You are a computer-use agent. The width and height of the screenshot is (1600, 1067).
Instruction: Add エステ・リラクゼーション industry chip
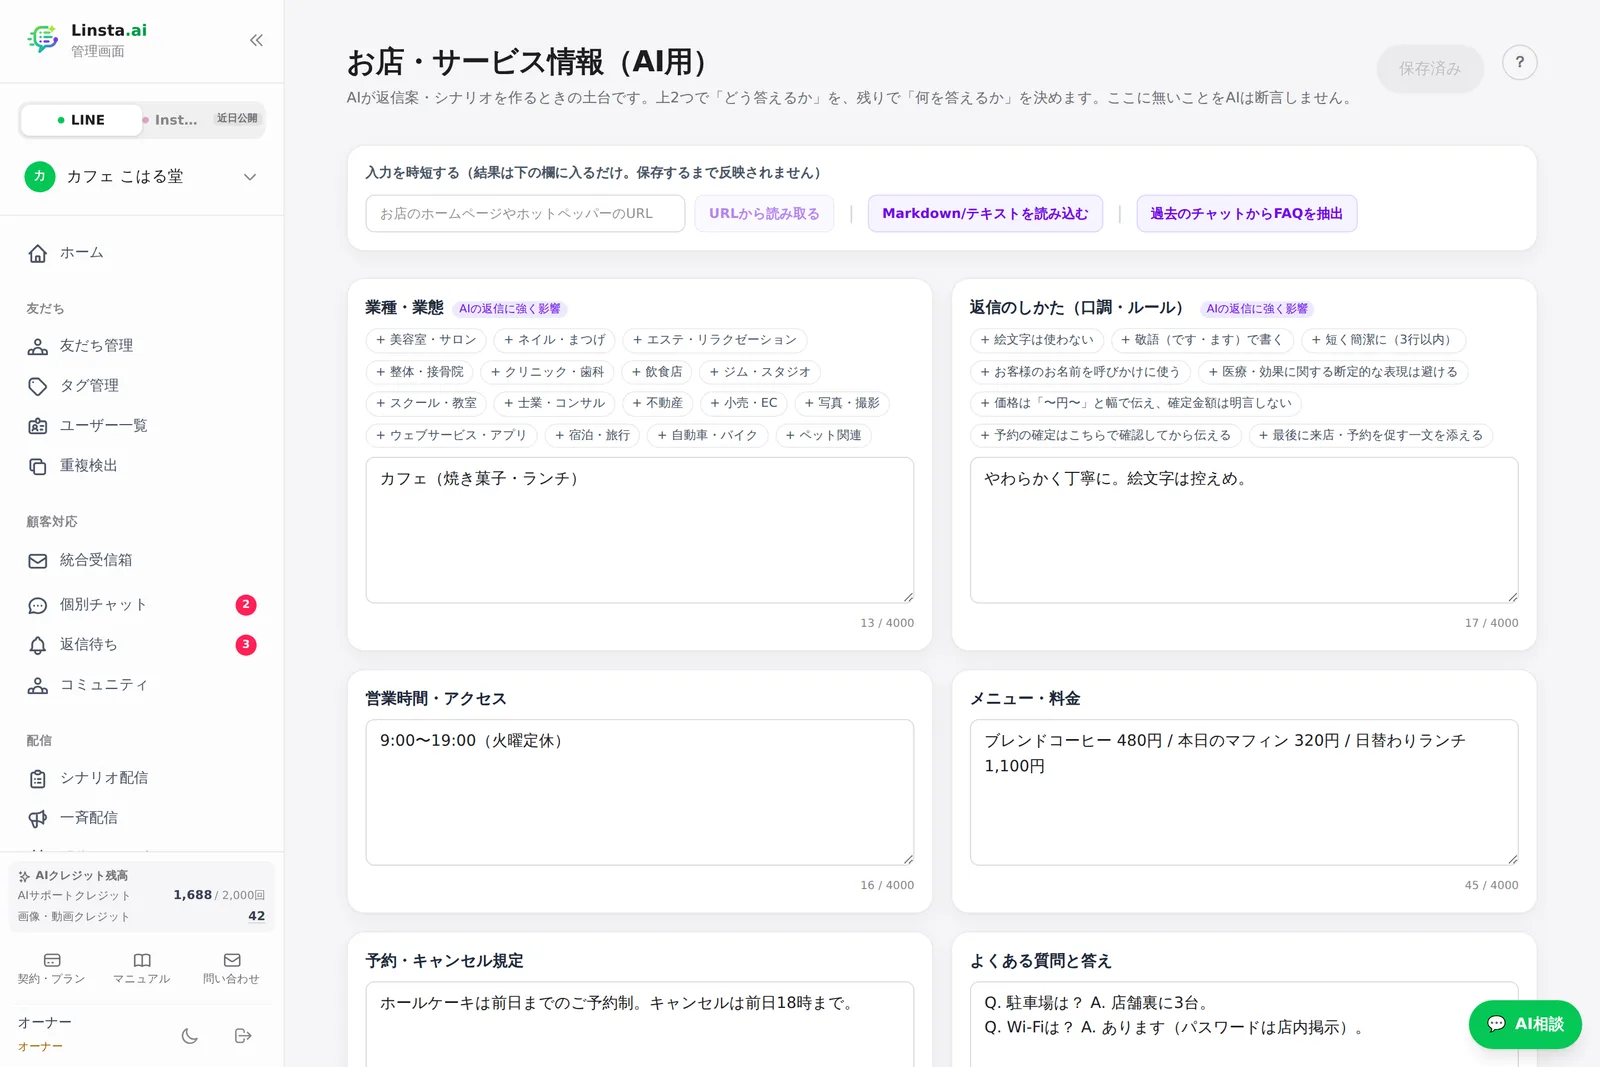[715, 340]
